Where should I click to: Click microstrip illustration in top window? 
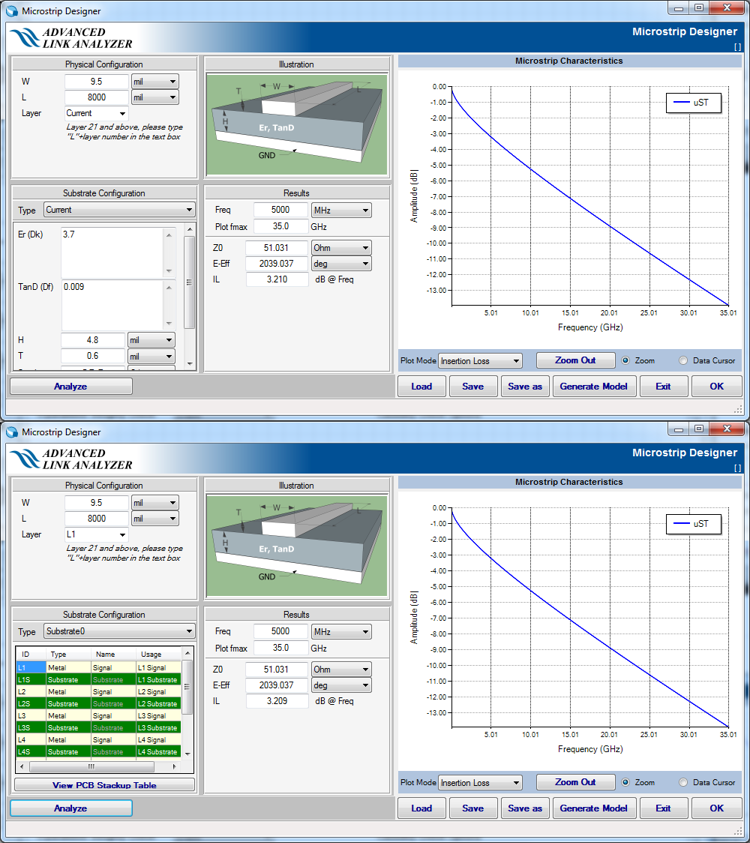tap(297, 125)
